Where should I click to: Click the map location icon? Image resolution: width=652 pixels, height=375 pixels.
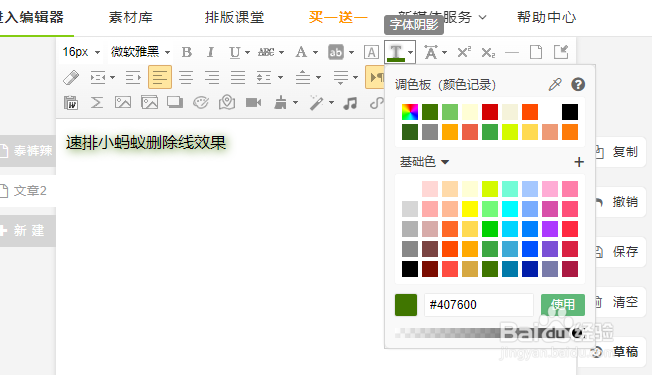(x=227, y=102)
